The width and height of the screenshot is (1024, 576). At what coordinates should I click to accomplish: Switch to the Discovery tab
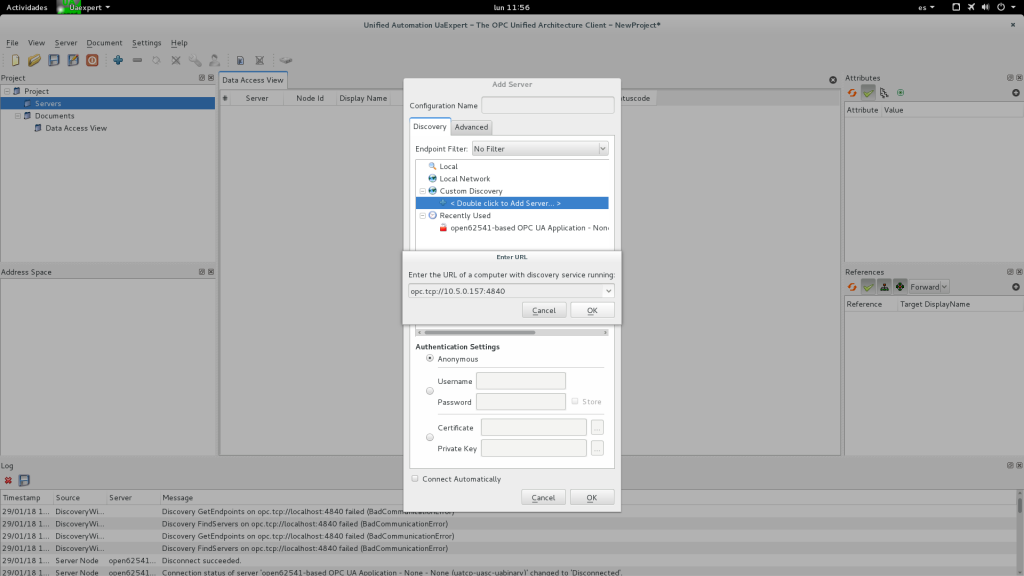[x=430, y=126]
